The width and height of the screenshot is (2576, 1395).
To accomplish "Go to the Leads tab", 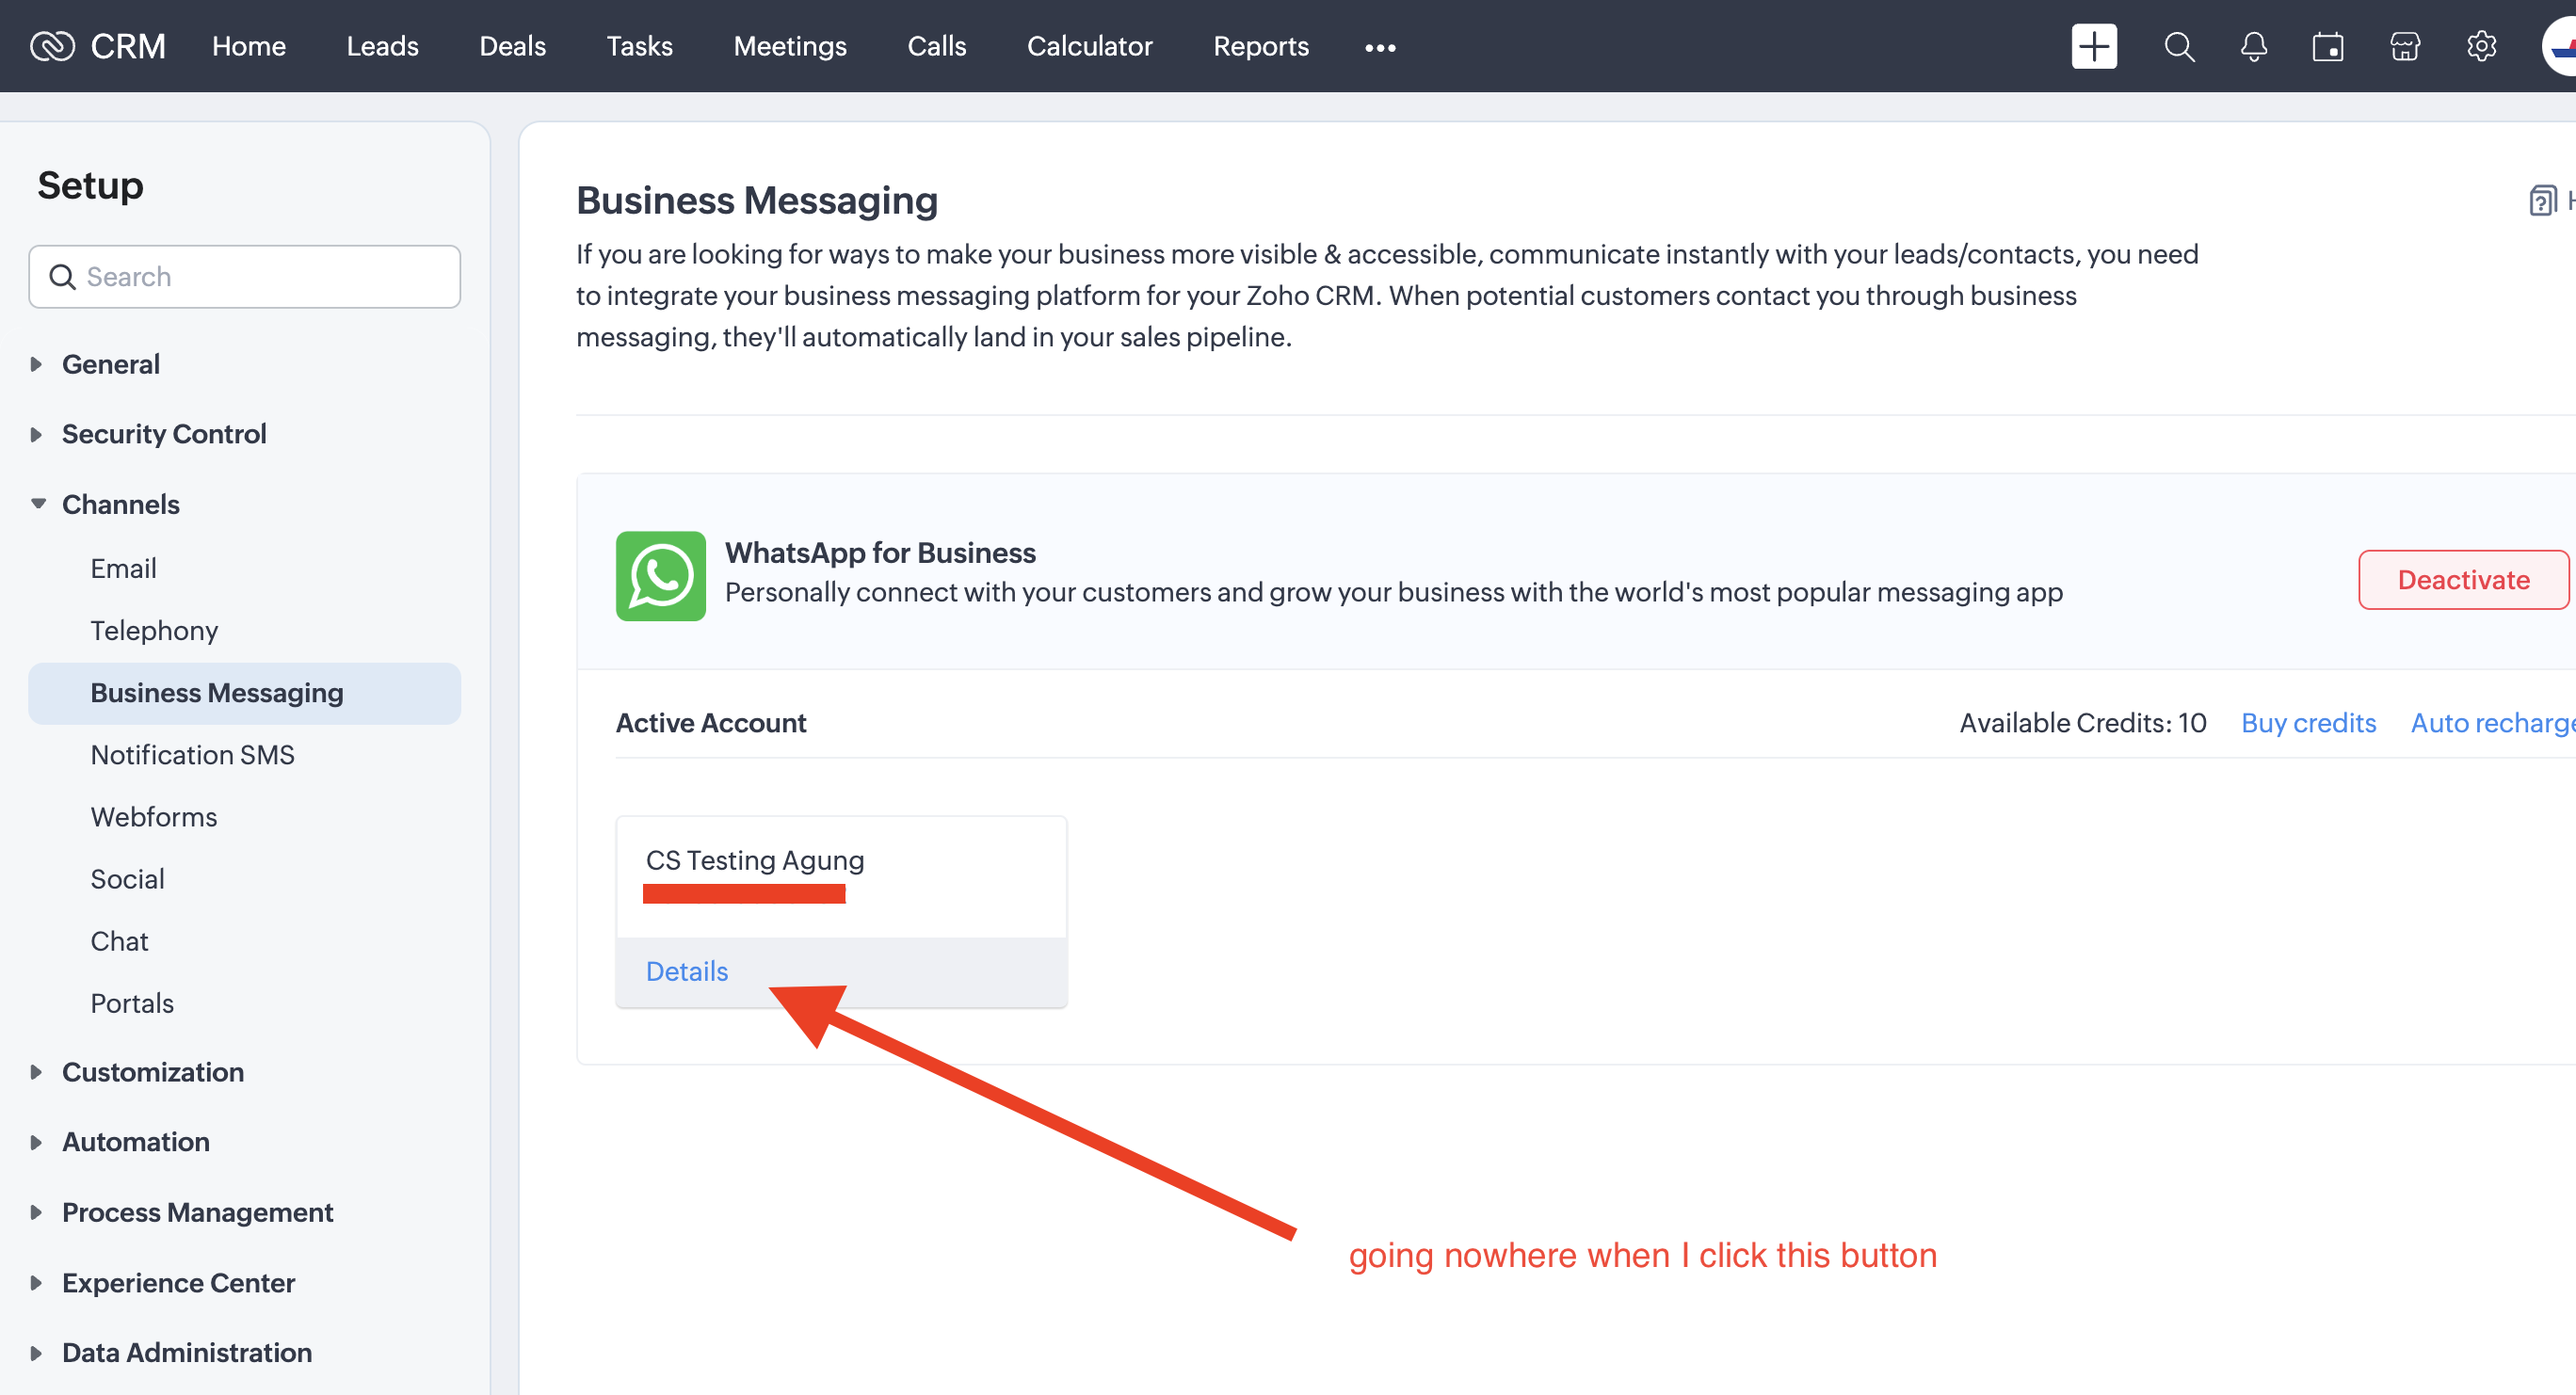I will [x=382, y=46].
